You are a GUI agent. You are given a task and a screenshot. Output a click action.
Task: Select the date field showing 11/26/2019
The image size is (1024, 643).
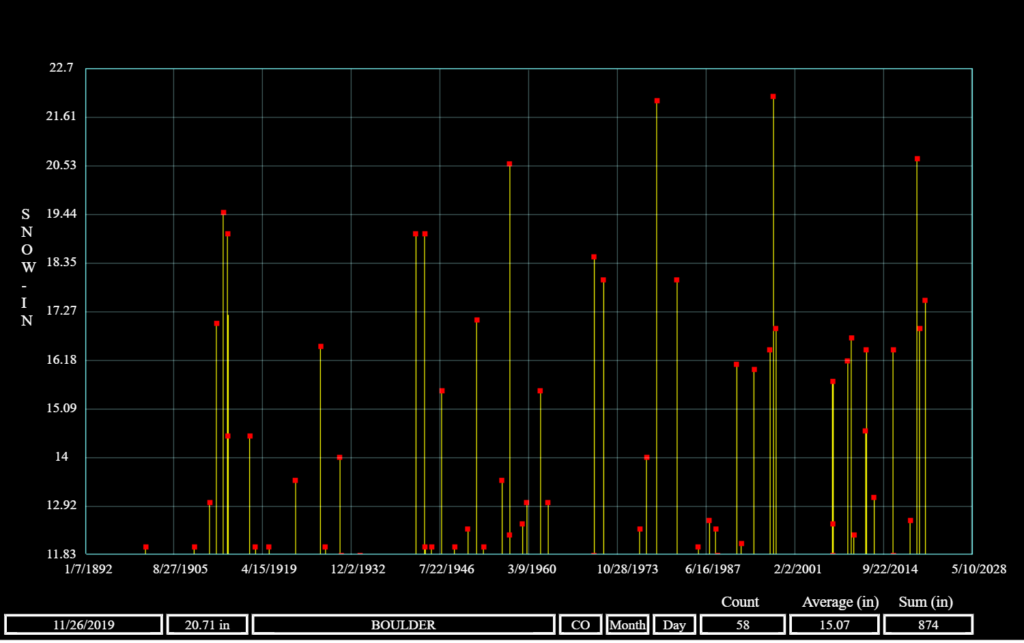pos(84,625)
